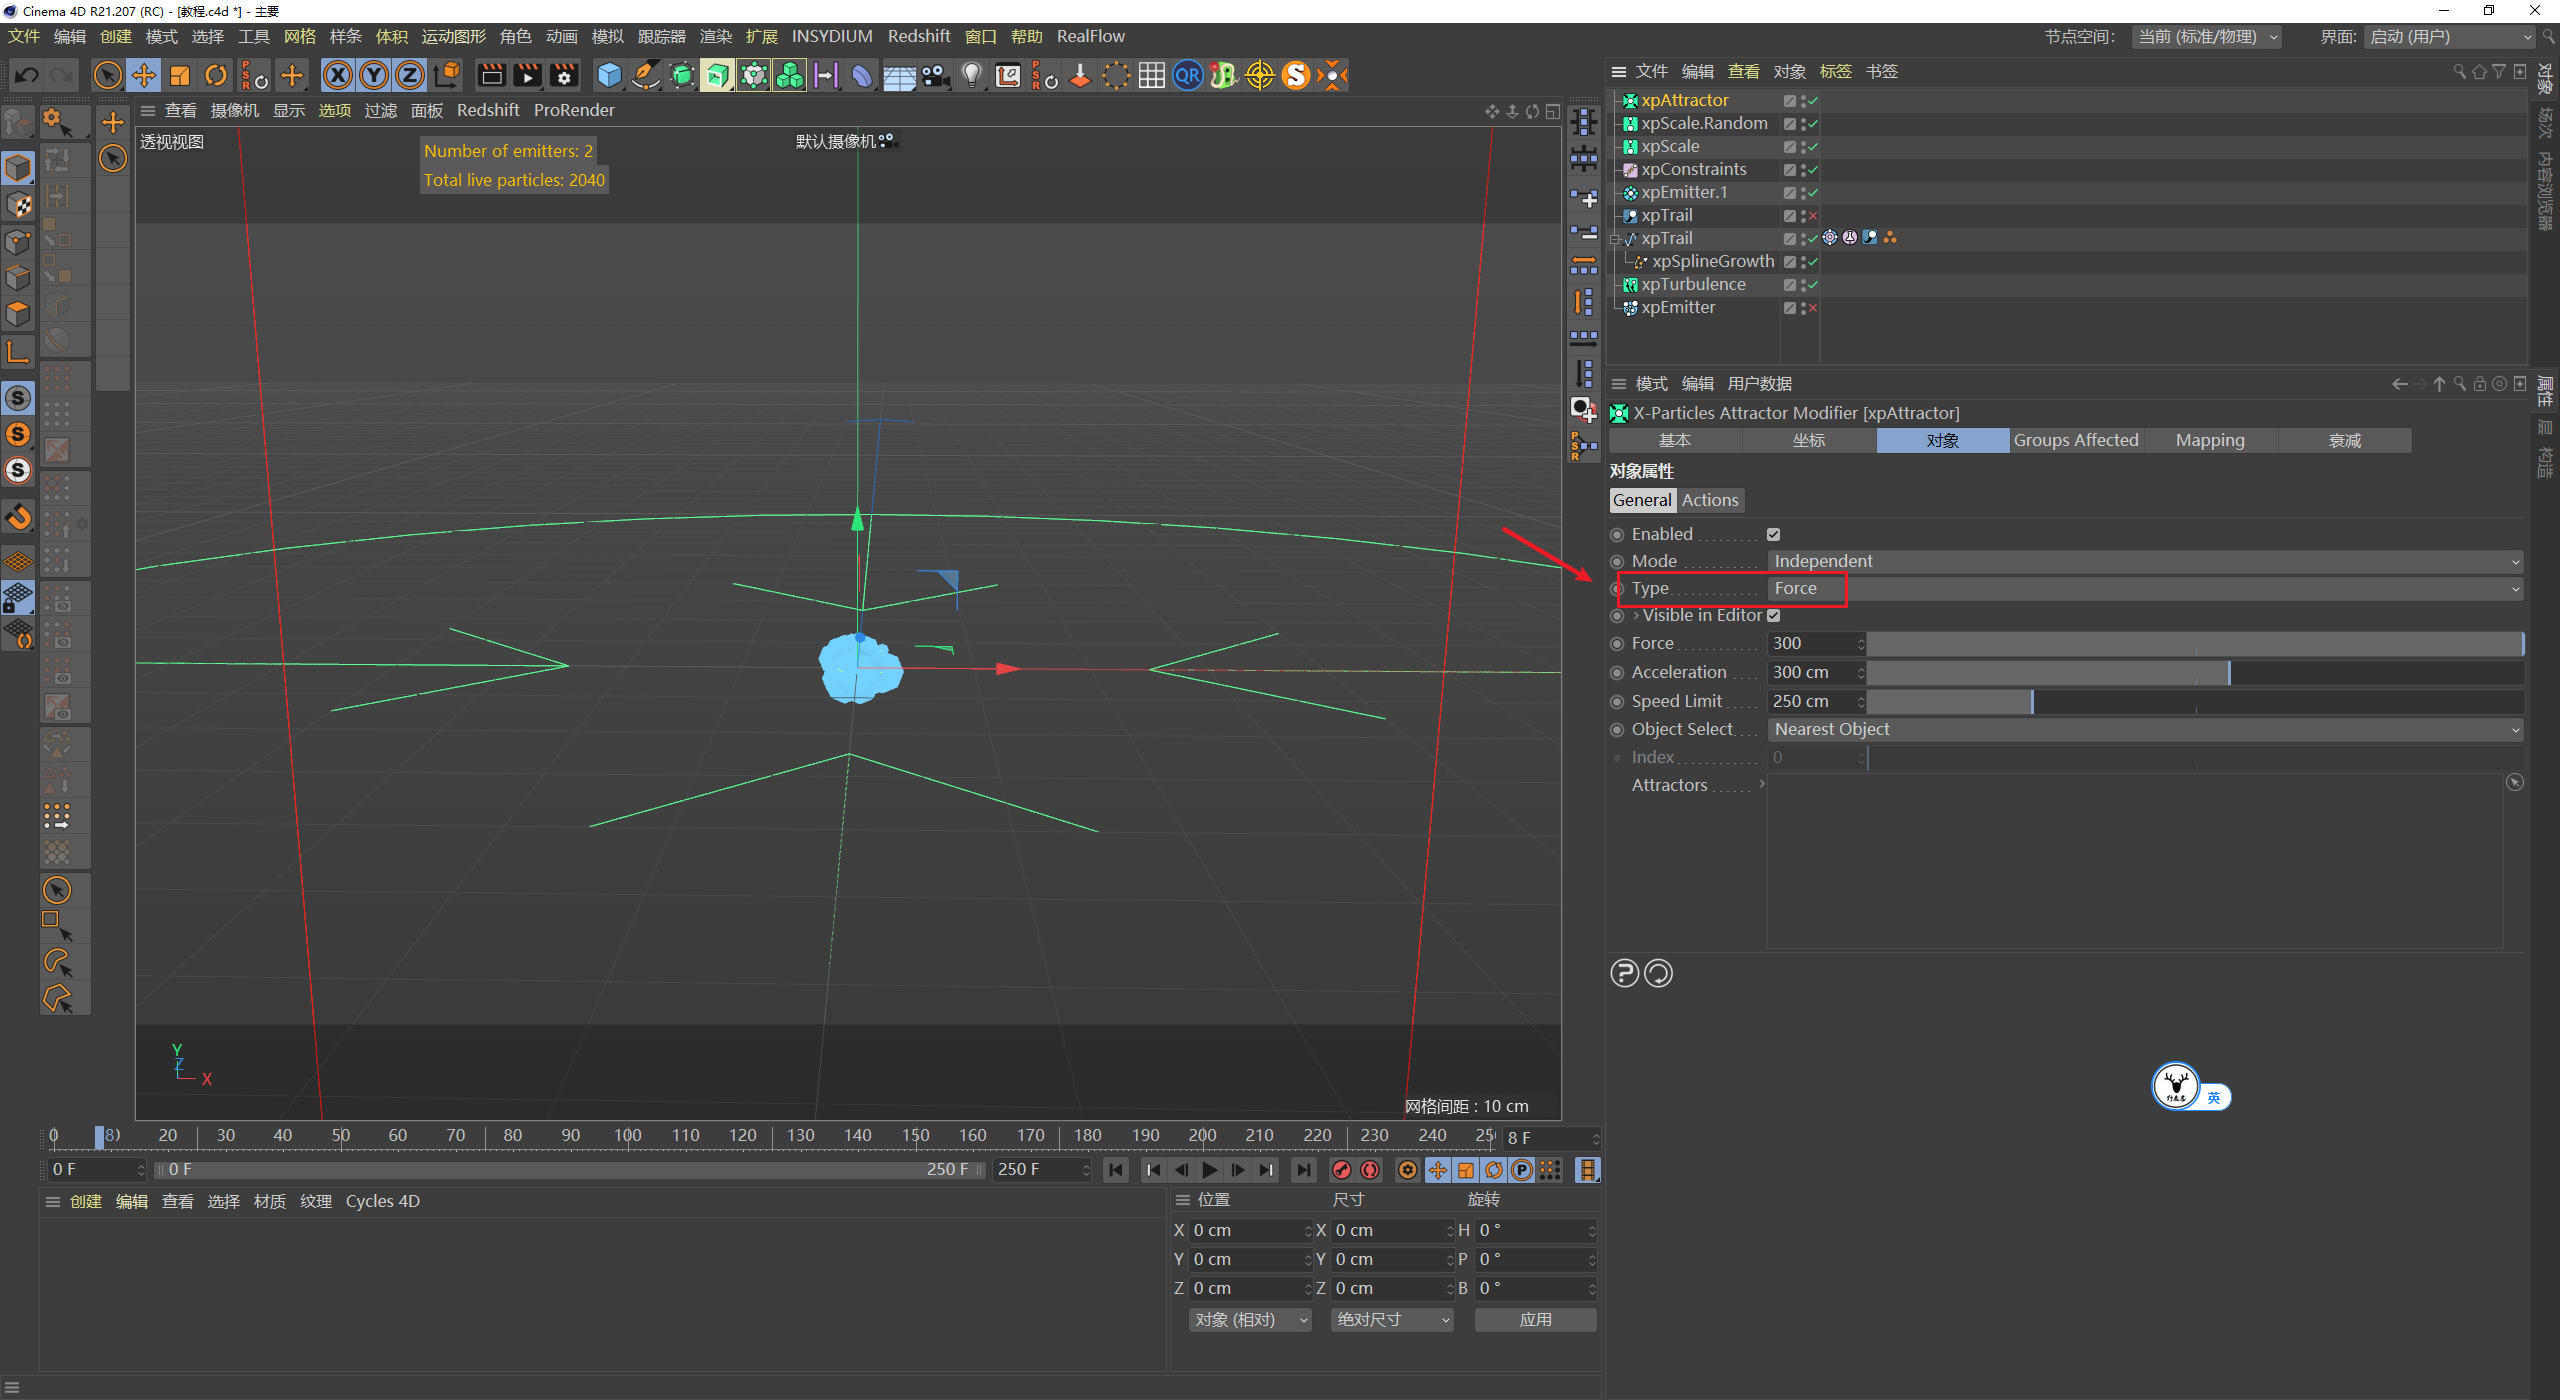Image resolution: width=2560 pixels, height=1400 pixels.
Task: Click the Acceleration slider bar
Action: pyautogui.click(x=2196, y=673)
